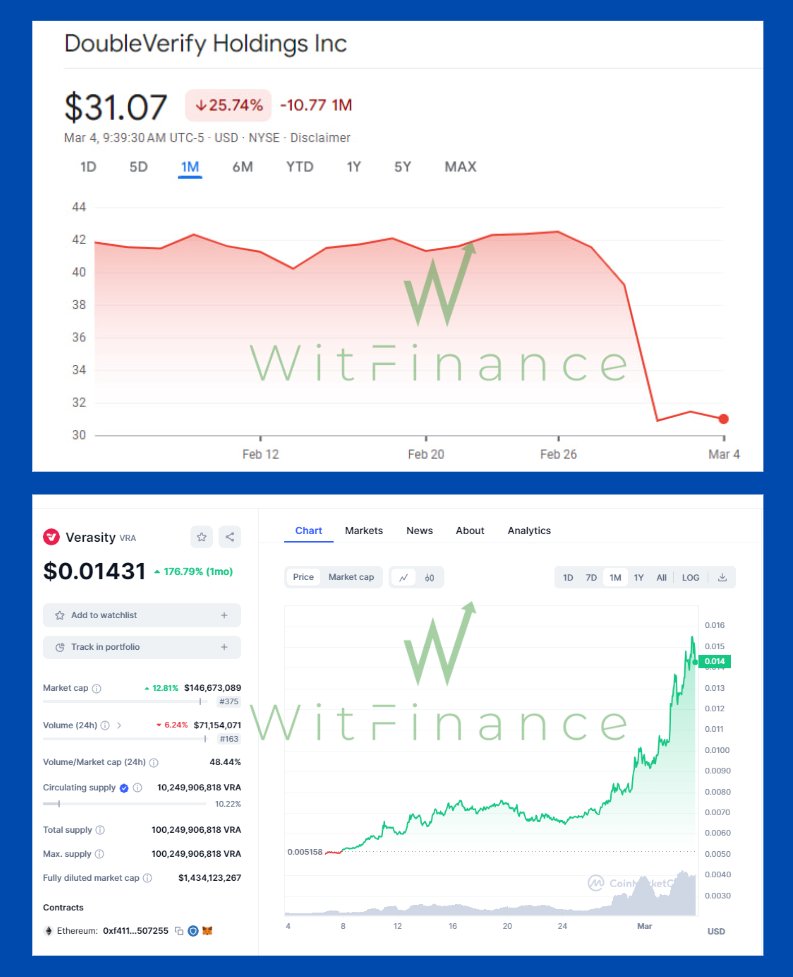Select MAX tab on DoubleVerify chart

[x=460, y=166]
